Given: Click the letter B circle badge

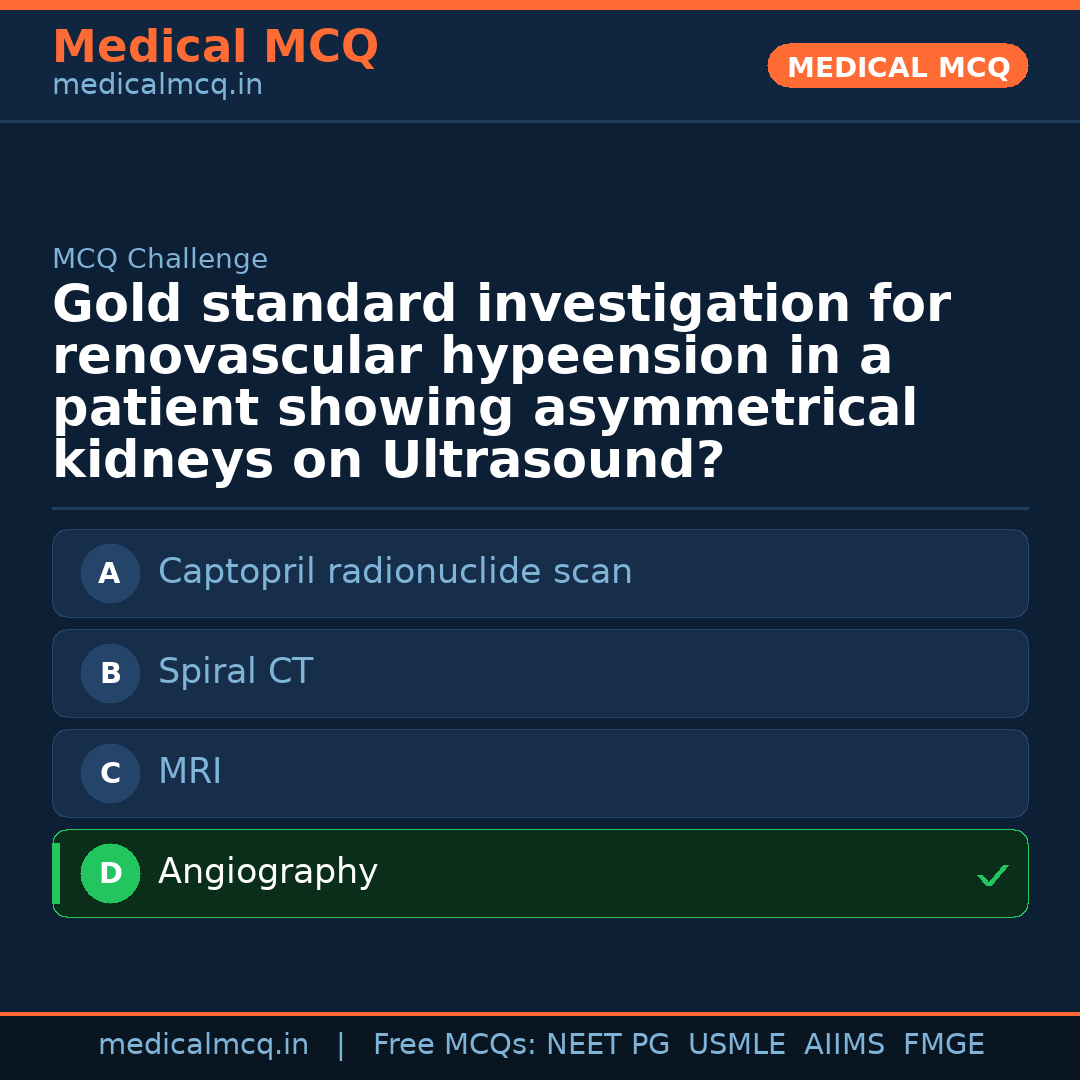Looking at the screenshot, I should (x=110, y=673).
